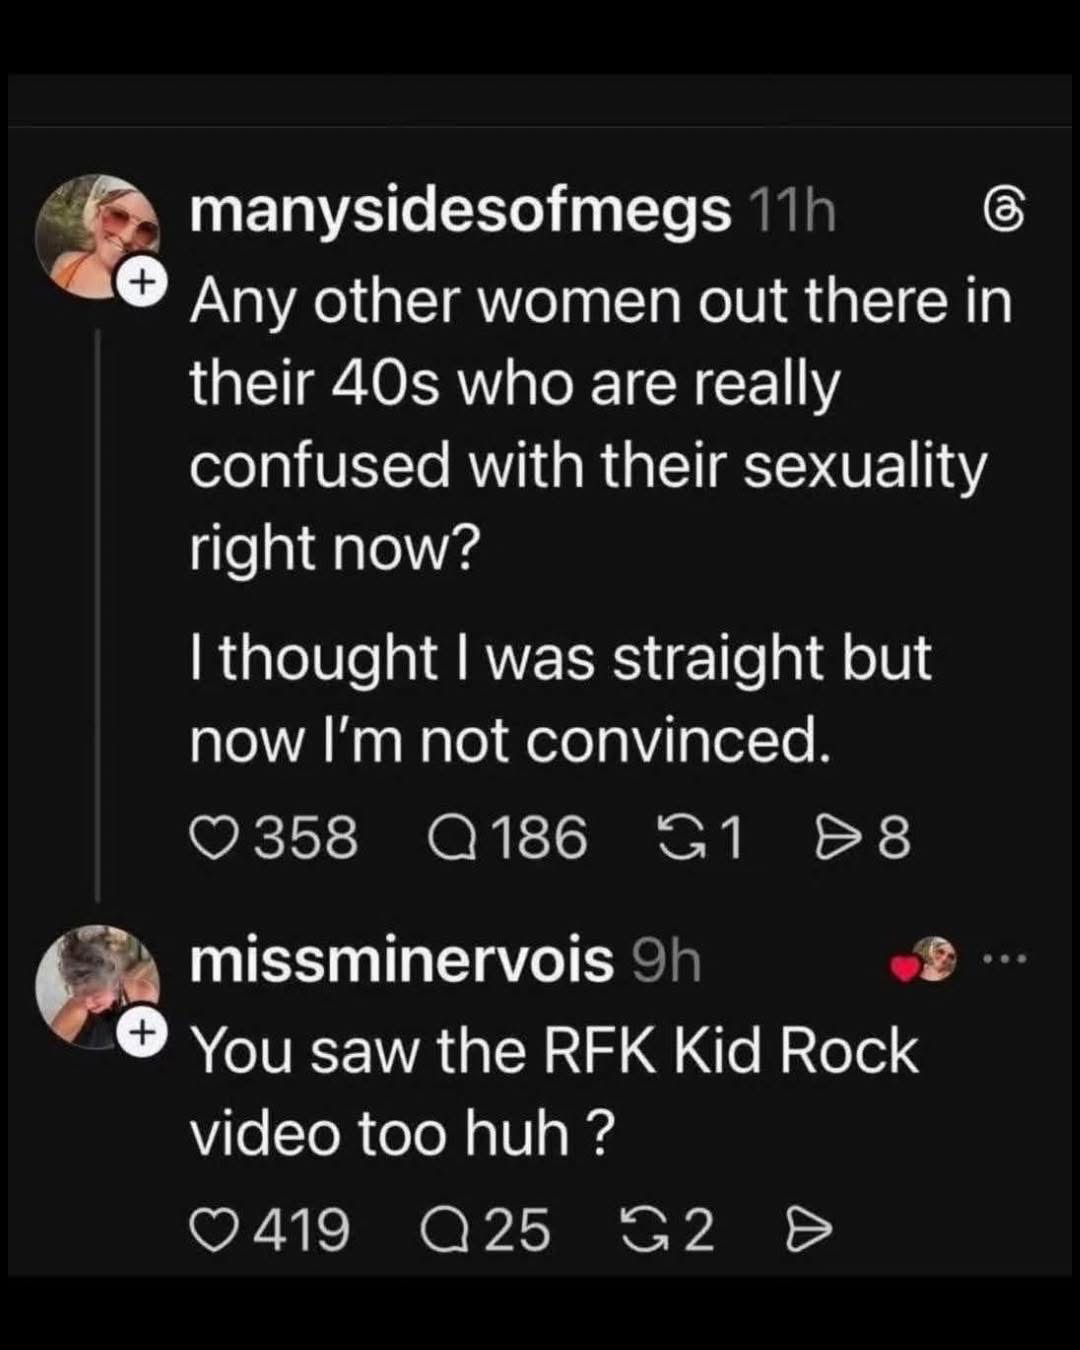
Task: View the 358 likes count
Action: 306,836
